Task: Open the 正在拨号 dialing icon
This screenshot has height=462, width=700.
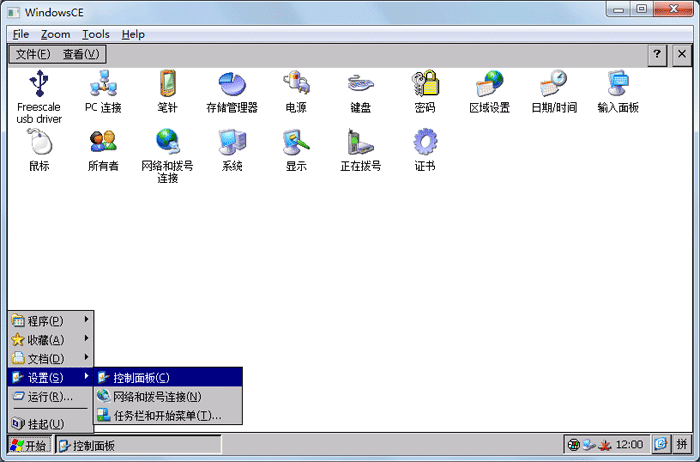Action: 360,150
